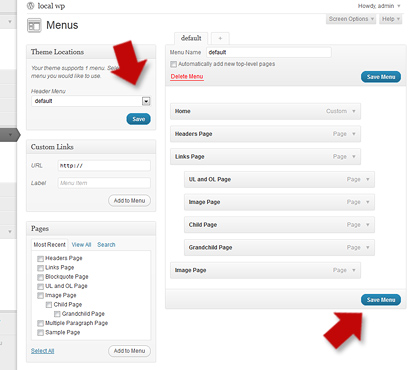Viewport: 412px width, 370px height.
Task: Check the Sample Page checkbox
Action: [x=40, y=333]
